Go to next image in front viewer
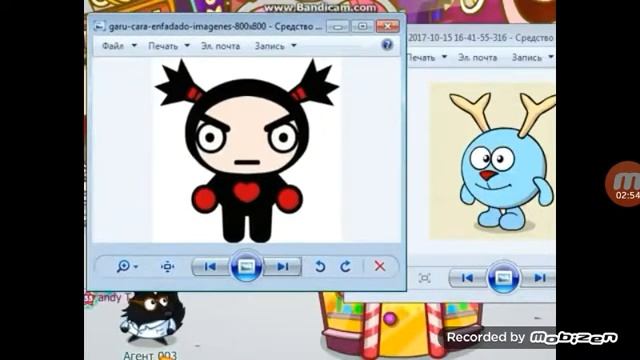The image size is (640, 360). click(x=282, y=267)
